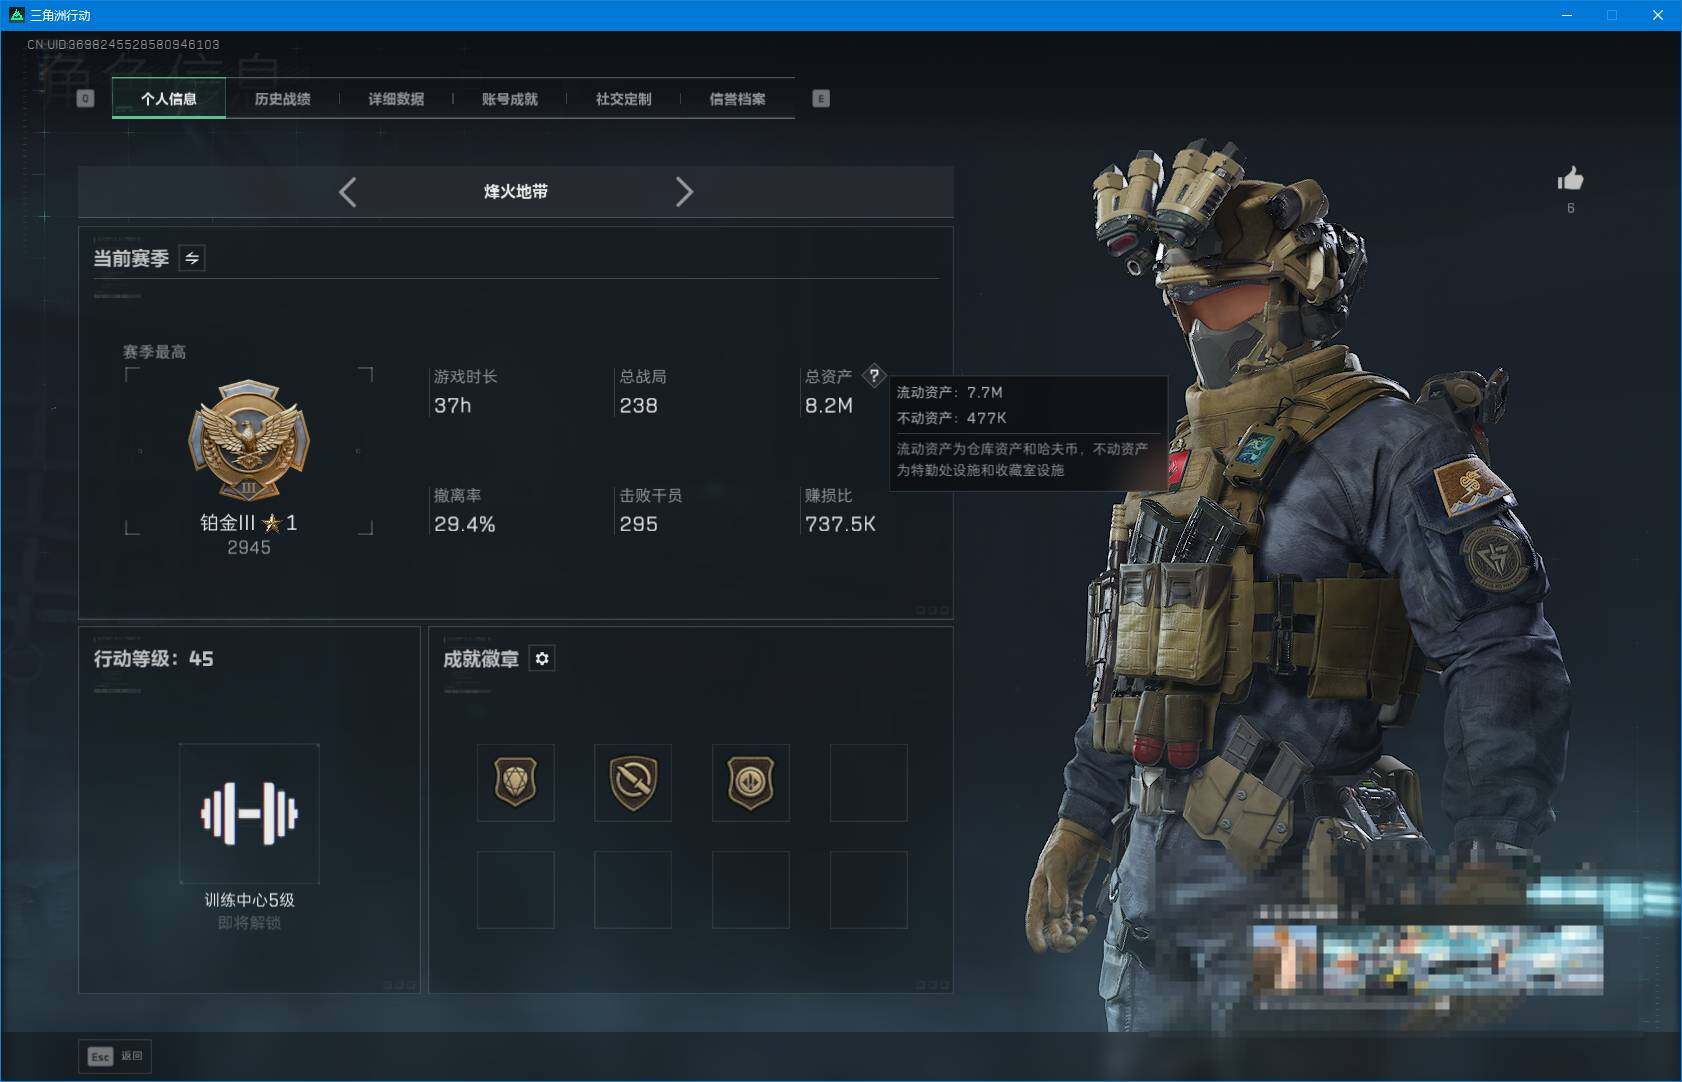Go to previous game mode with left chevron
This screenshot has height=1082, width=1682.
[348, 192]
